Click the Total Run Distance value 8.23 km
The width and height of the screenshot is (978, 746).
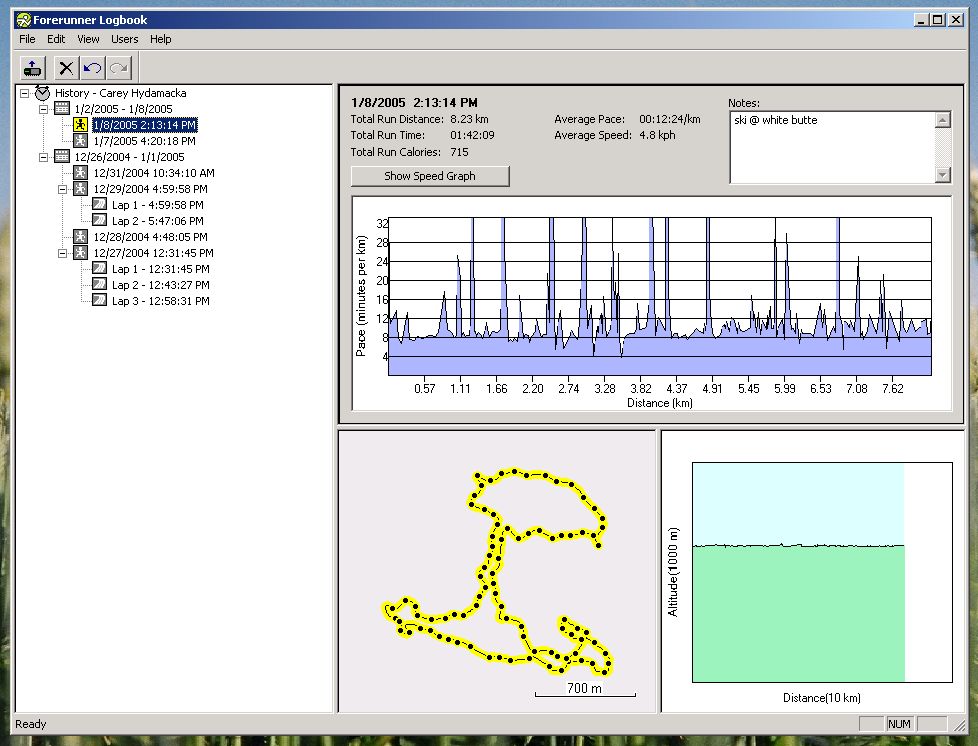469,119
